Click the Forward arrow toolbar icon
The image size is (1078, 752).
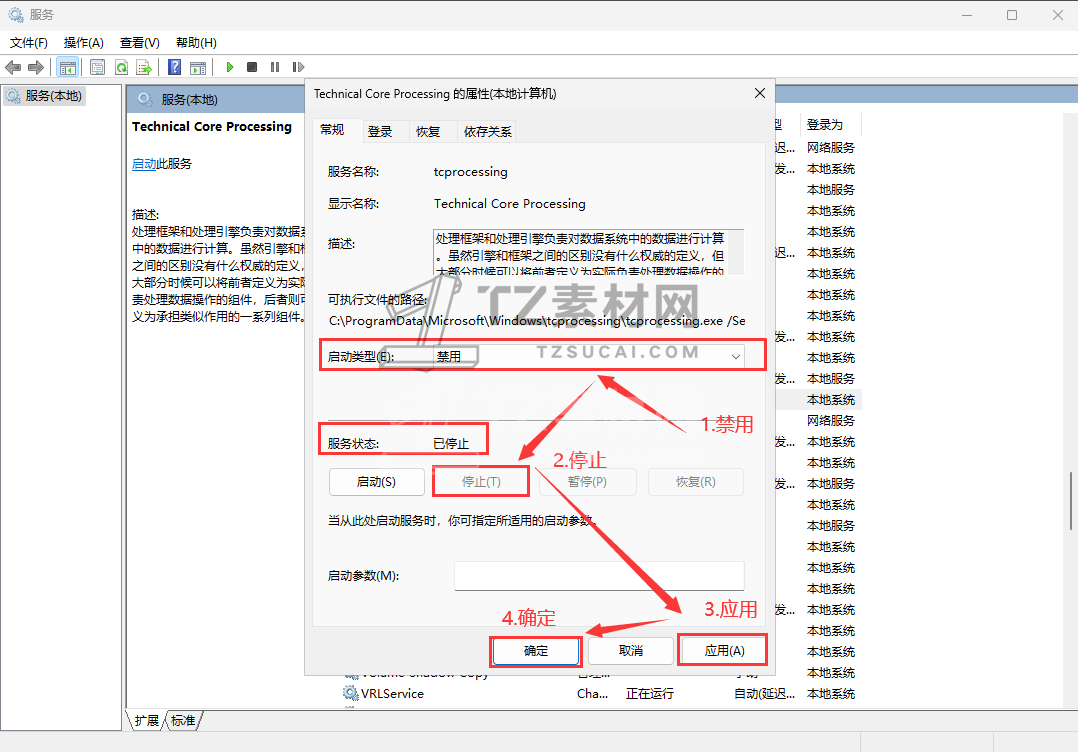pyautogui.click(x=36, y=67)
